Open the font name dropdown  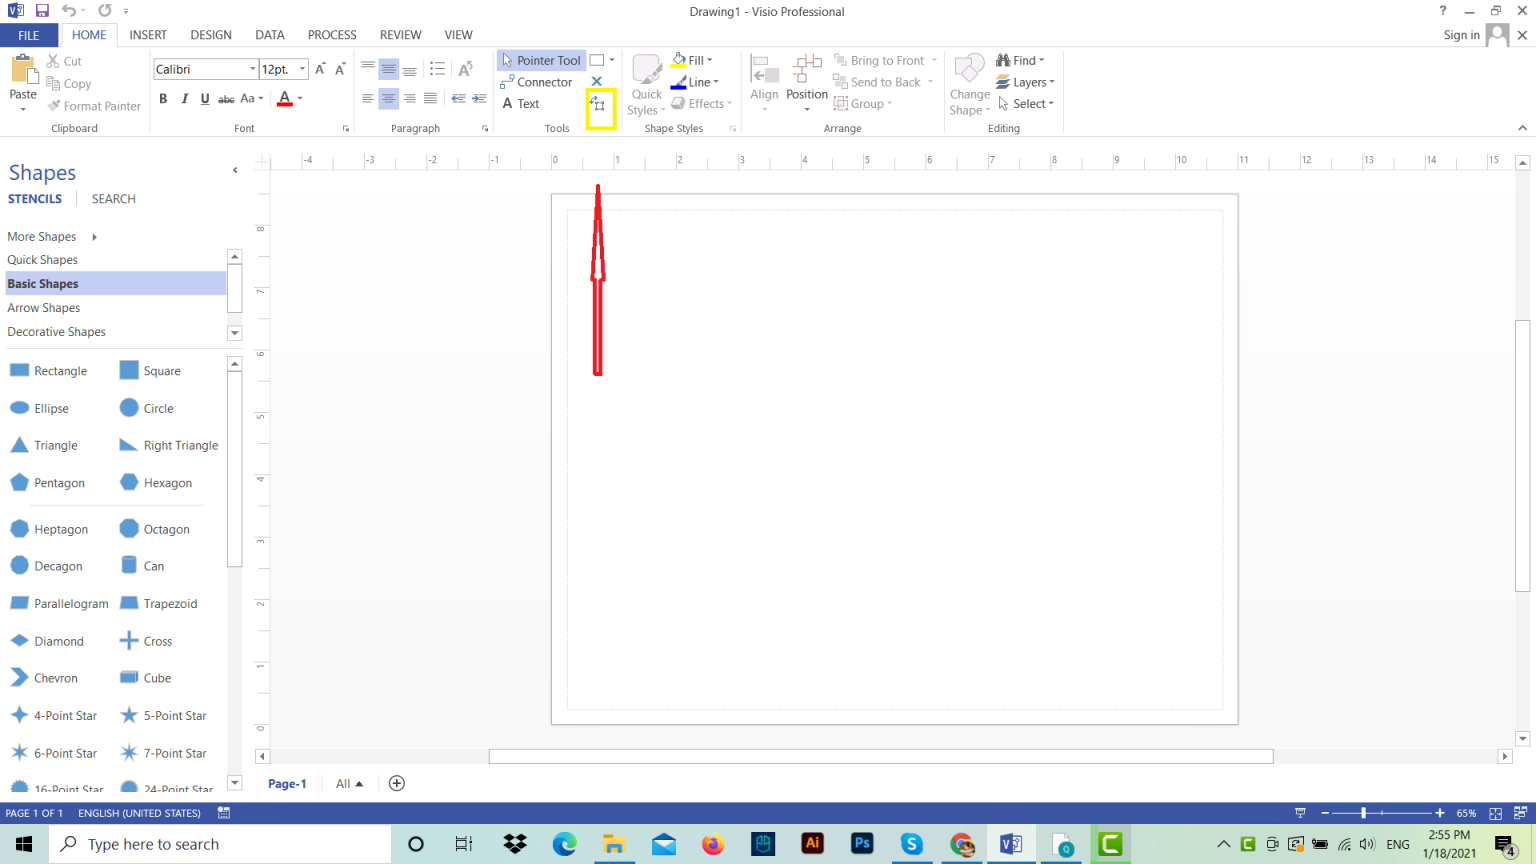252,69
